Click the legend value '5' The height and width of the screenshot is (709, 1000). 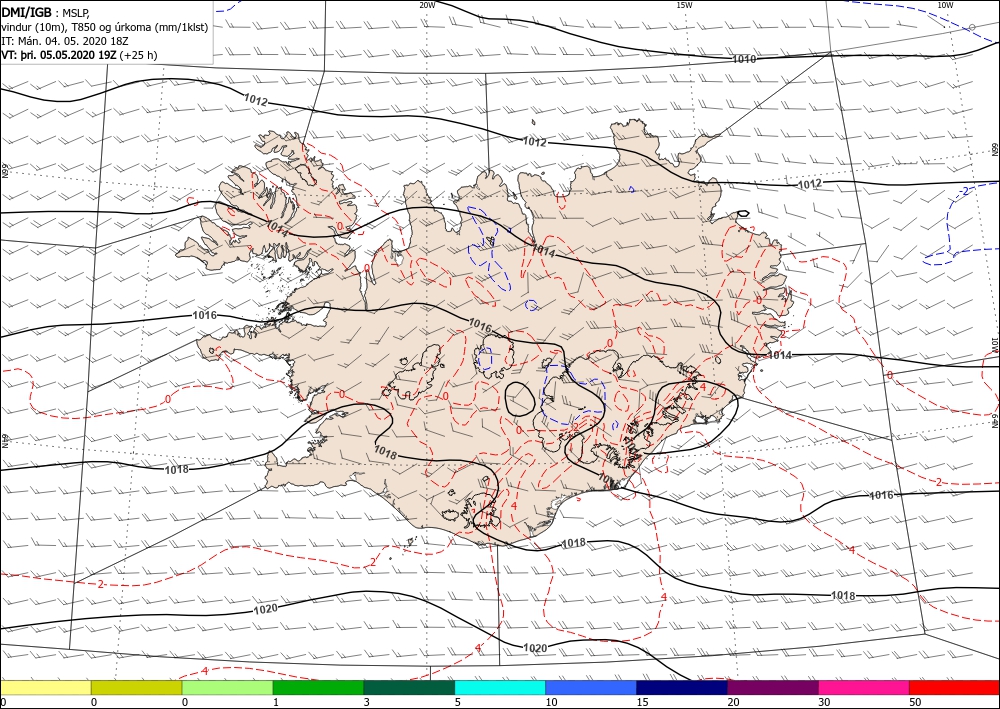pyautogui.click(x=457, y=702)
